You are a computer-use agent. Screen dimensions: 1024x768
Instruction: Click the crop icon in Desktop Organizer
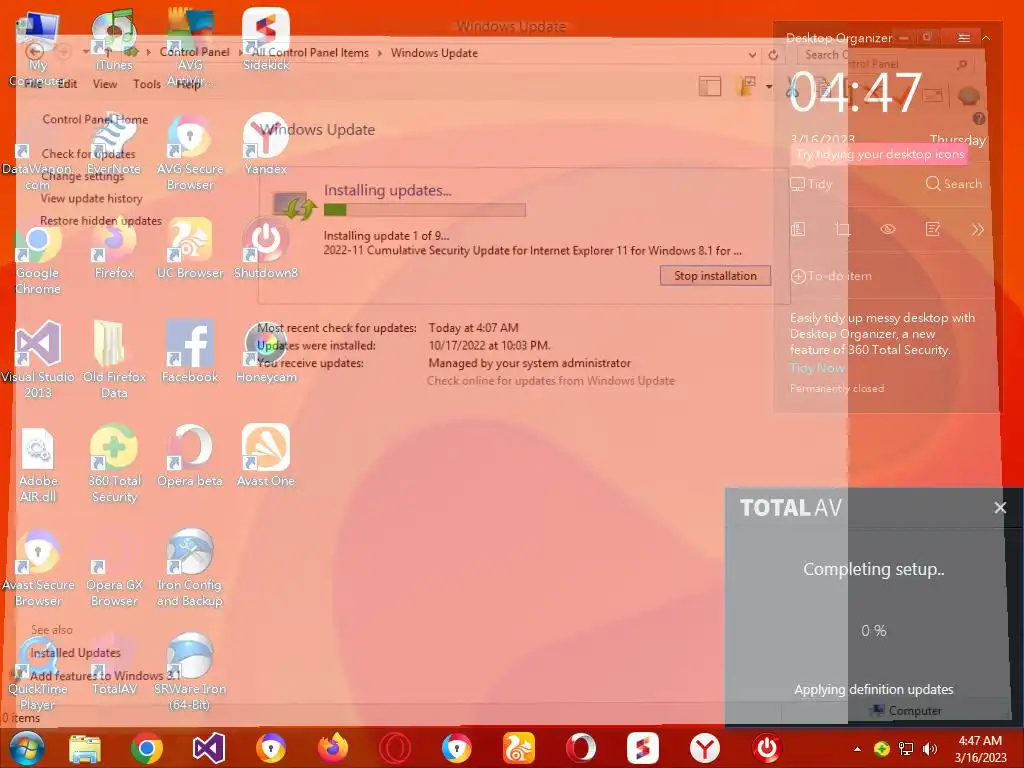(842, 229)
